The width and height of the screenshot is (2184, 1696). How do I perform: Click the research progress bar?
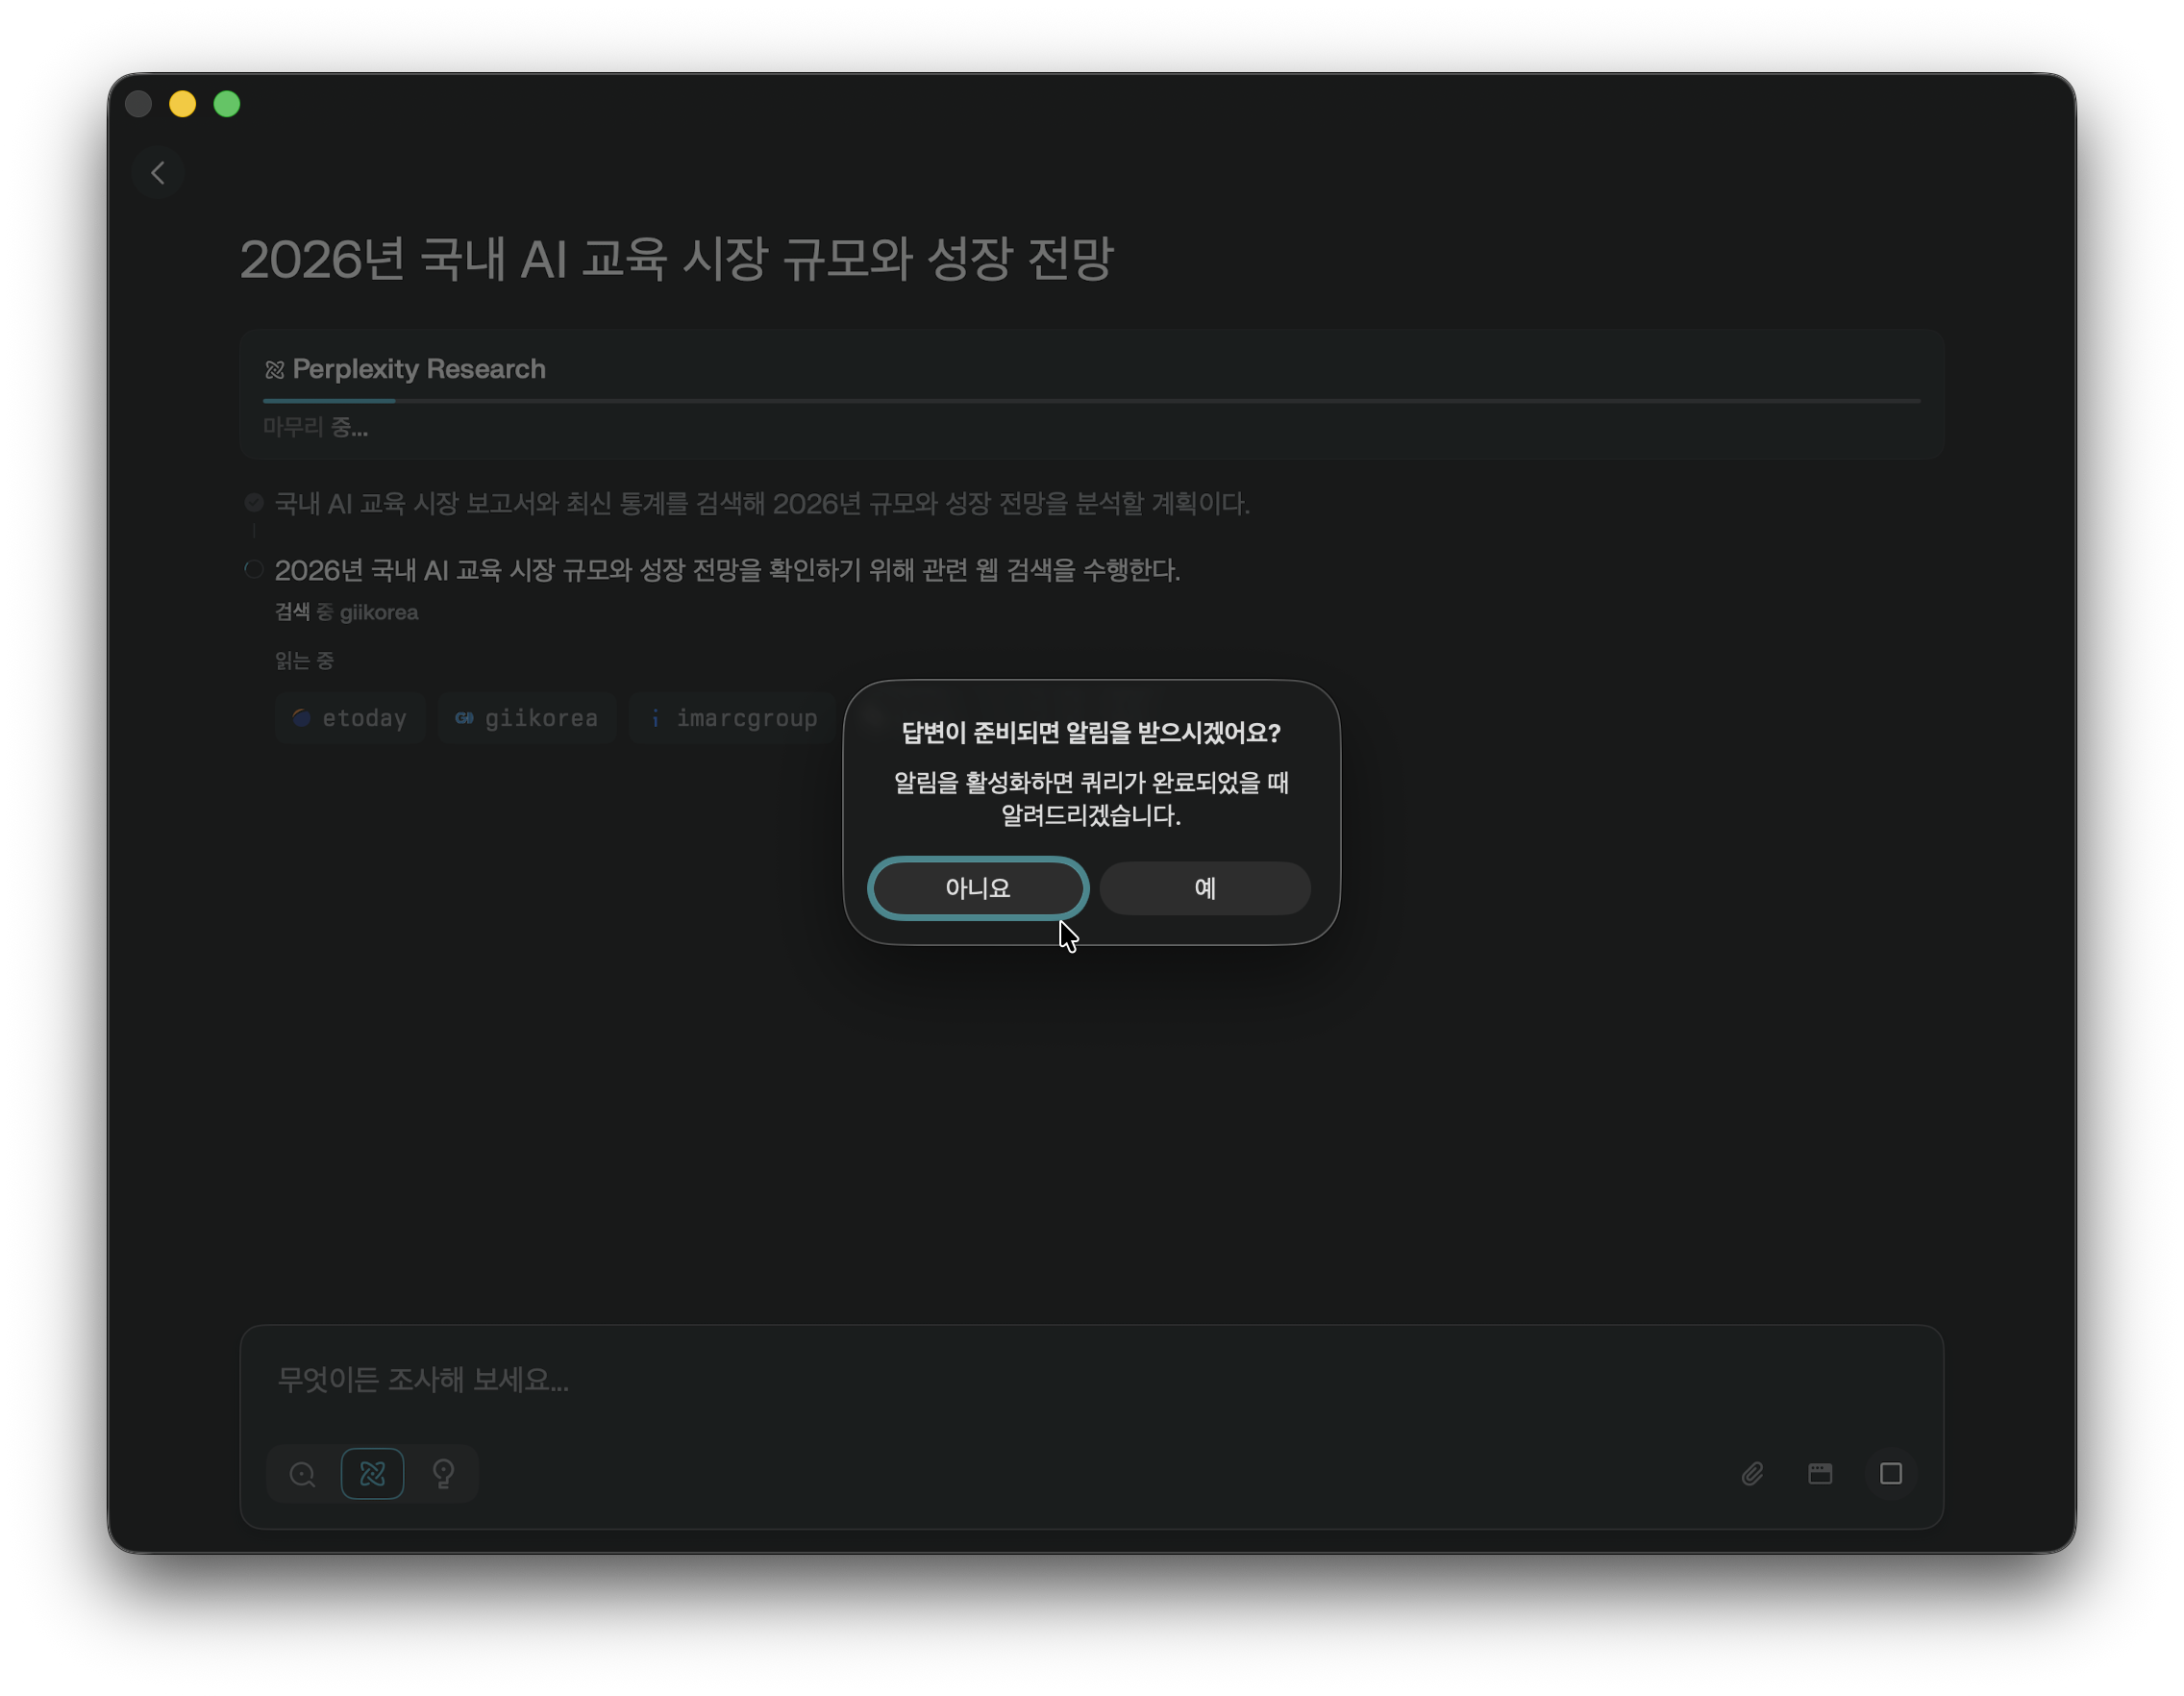[x=1090, y=401]
